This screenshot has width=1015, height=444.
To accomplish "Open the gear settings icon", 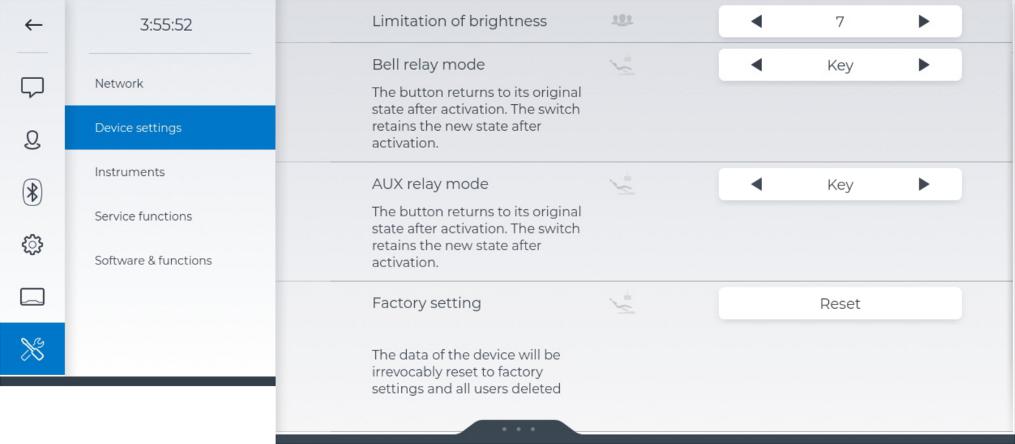I will (33, 244).
